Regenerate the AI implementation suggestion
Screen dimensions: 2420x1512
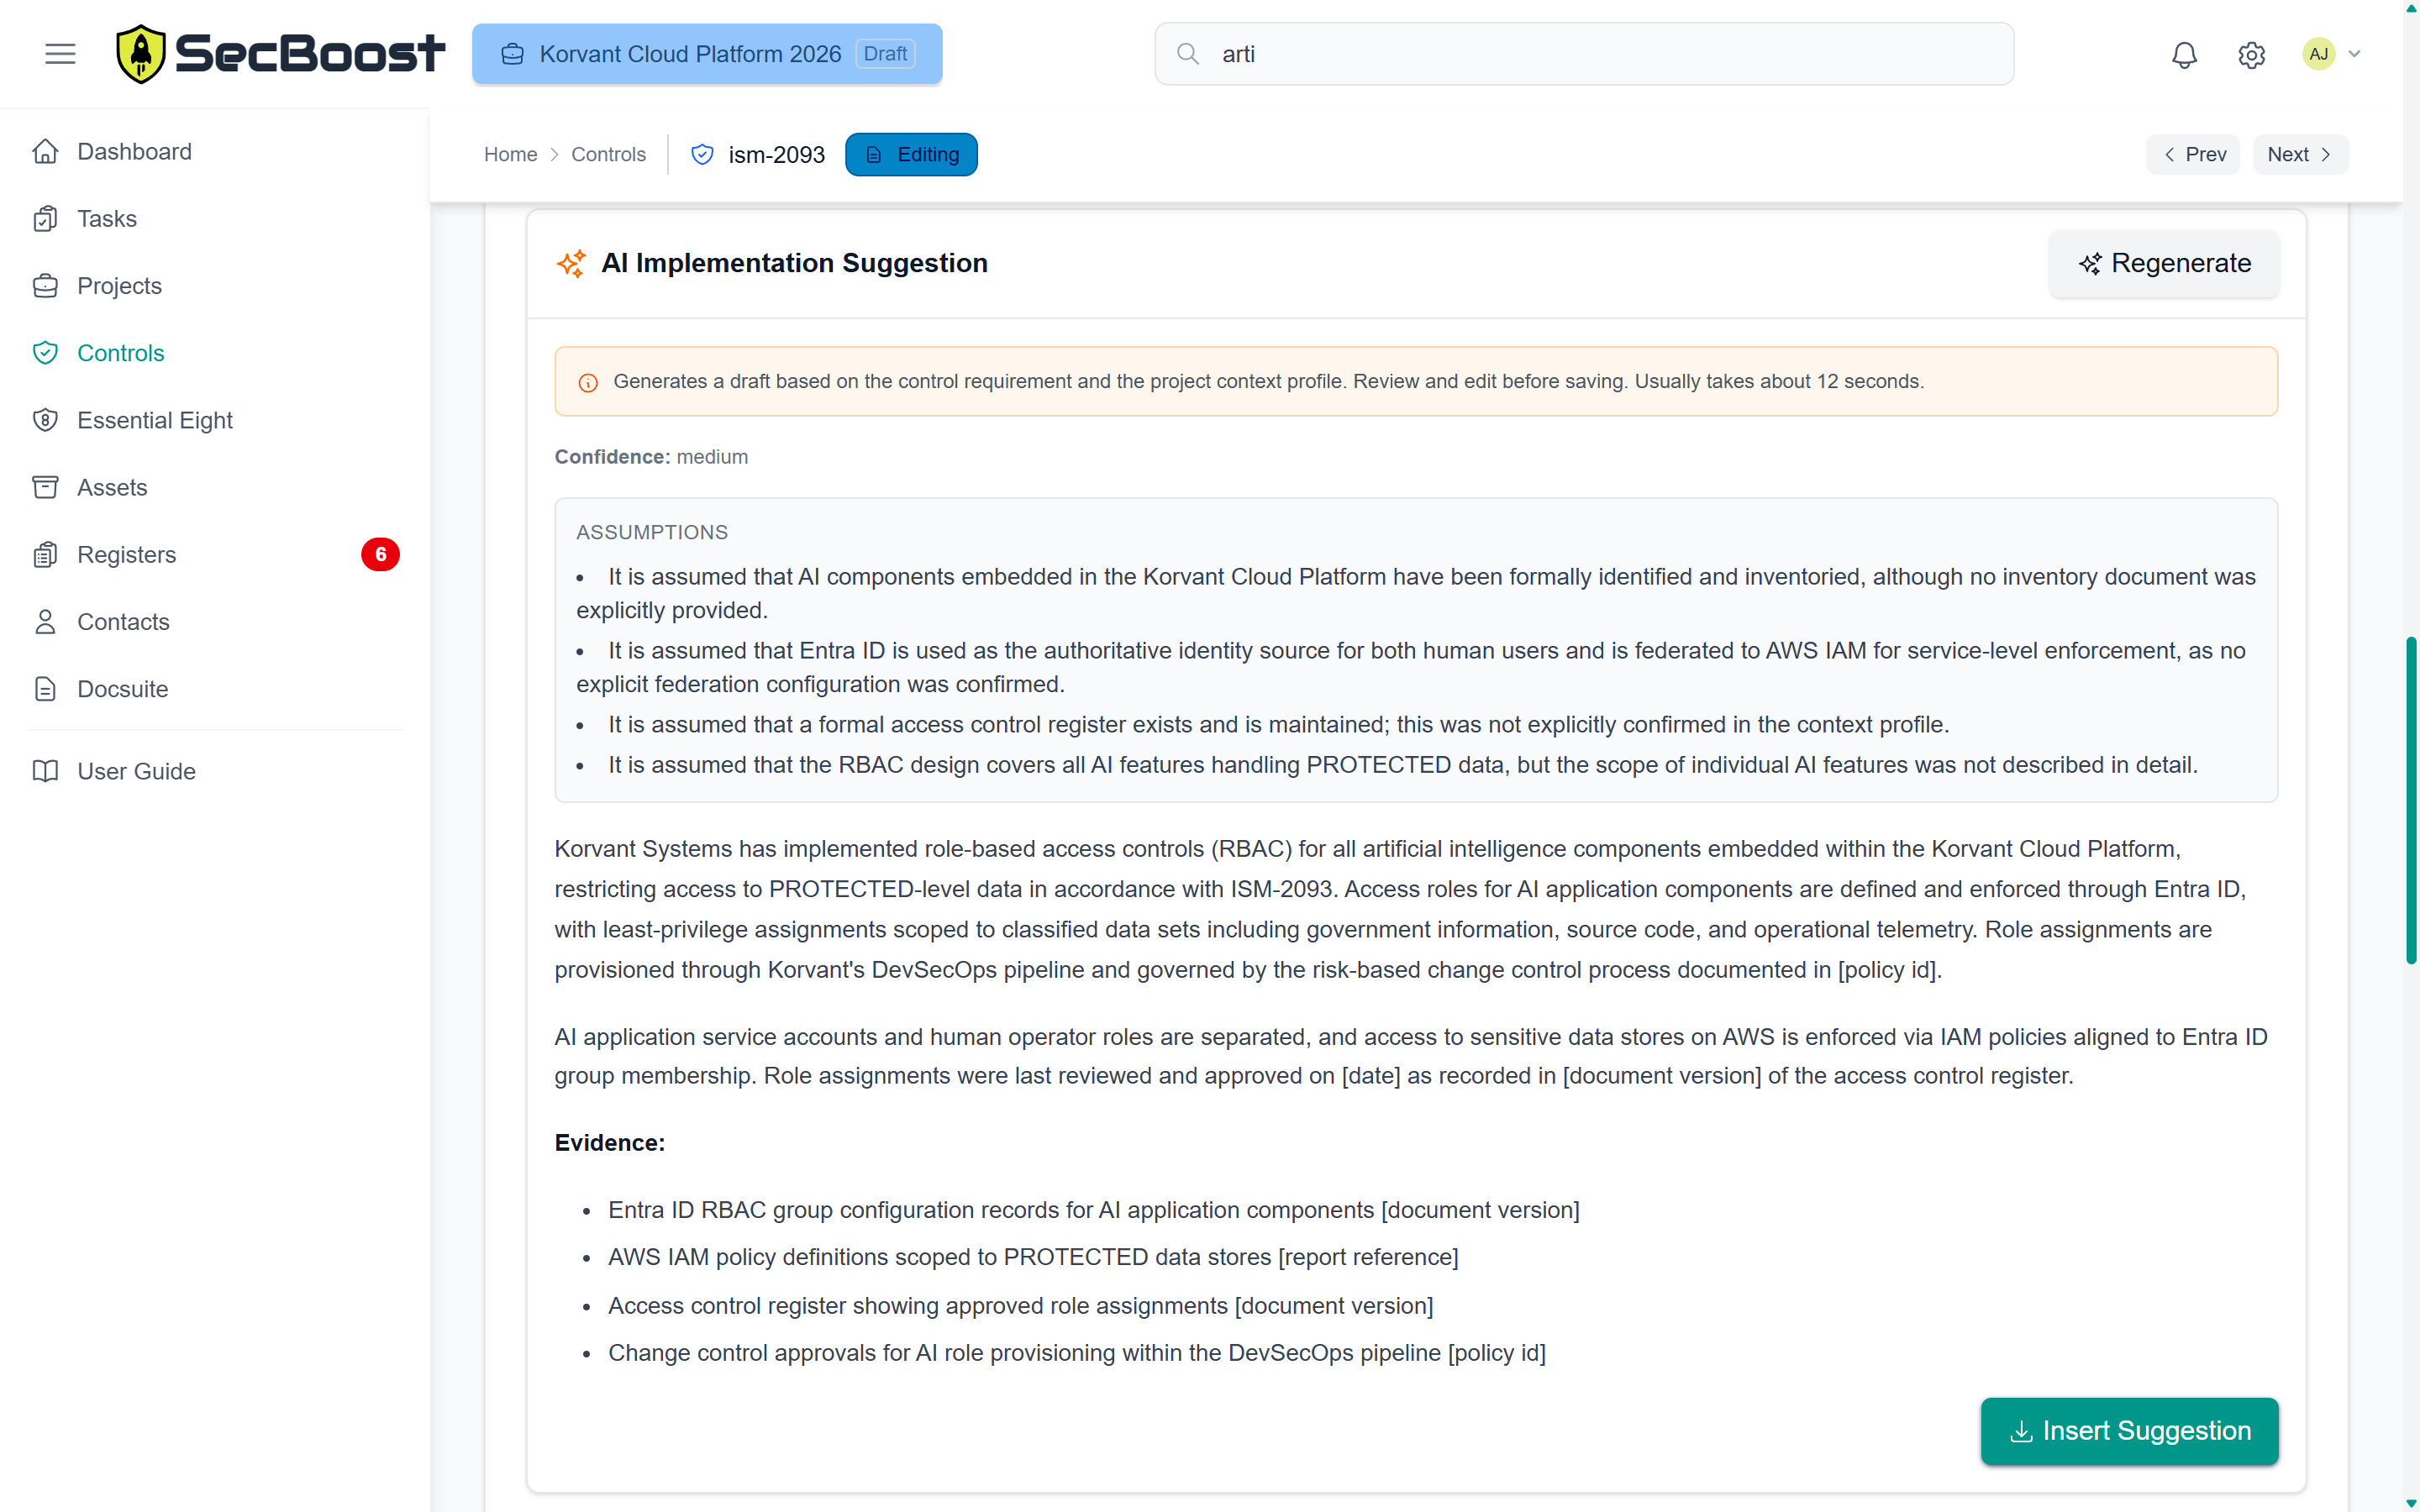pos(2164,263)
